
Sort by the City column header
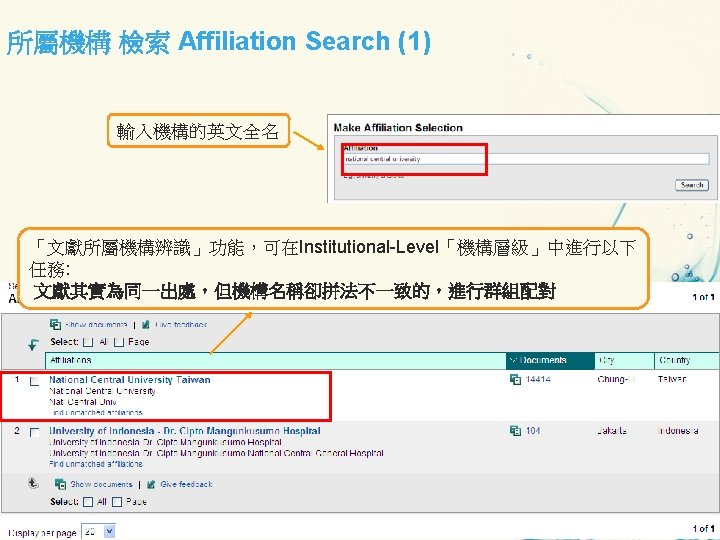tap(624, 360)
